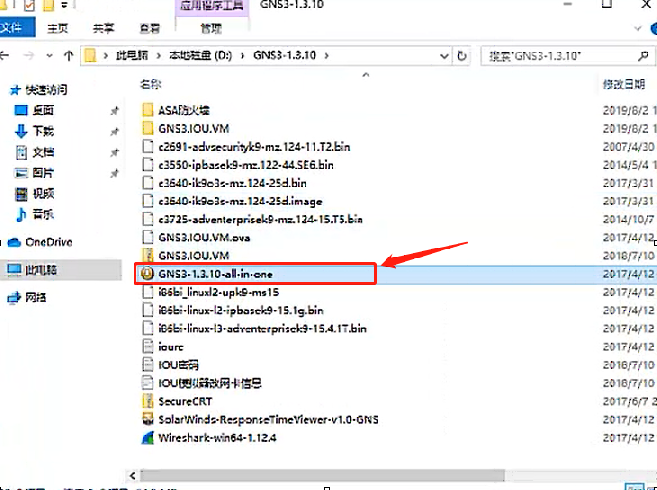Select the c3550-ipbasek9 file icon
Screen dimensions: 657x490
(147, 165)
